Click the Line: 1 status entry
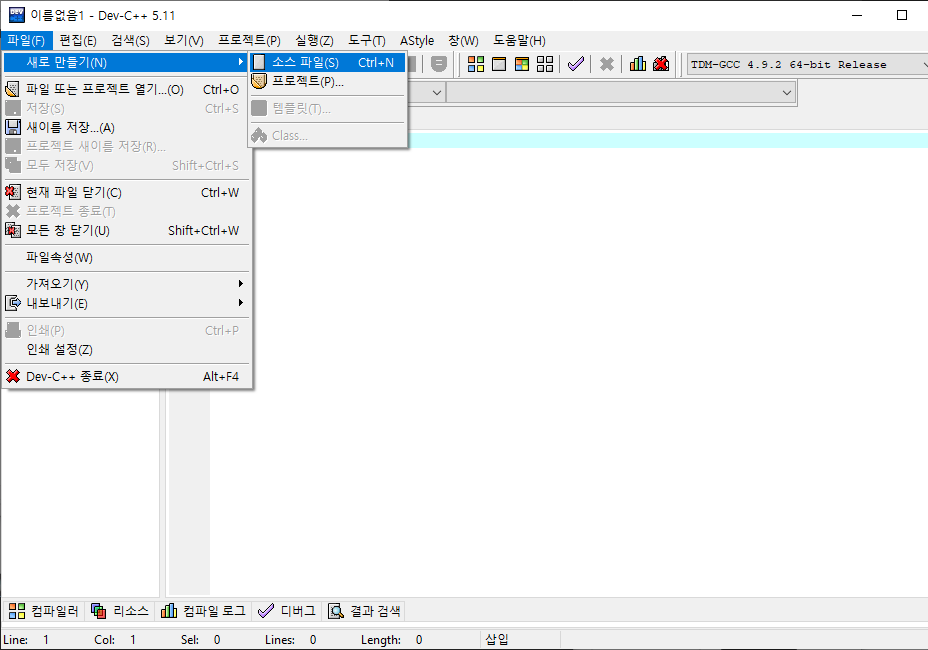Screen dimensions: 928x650 27,639
